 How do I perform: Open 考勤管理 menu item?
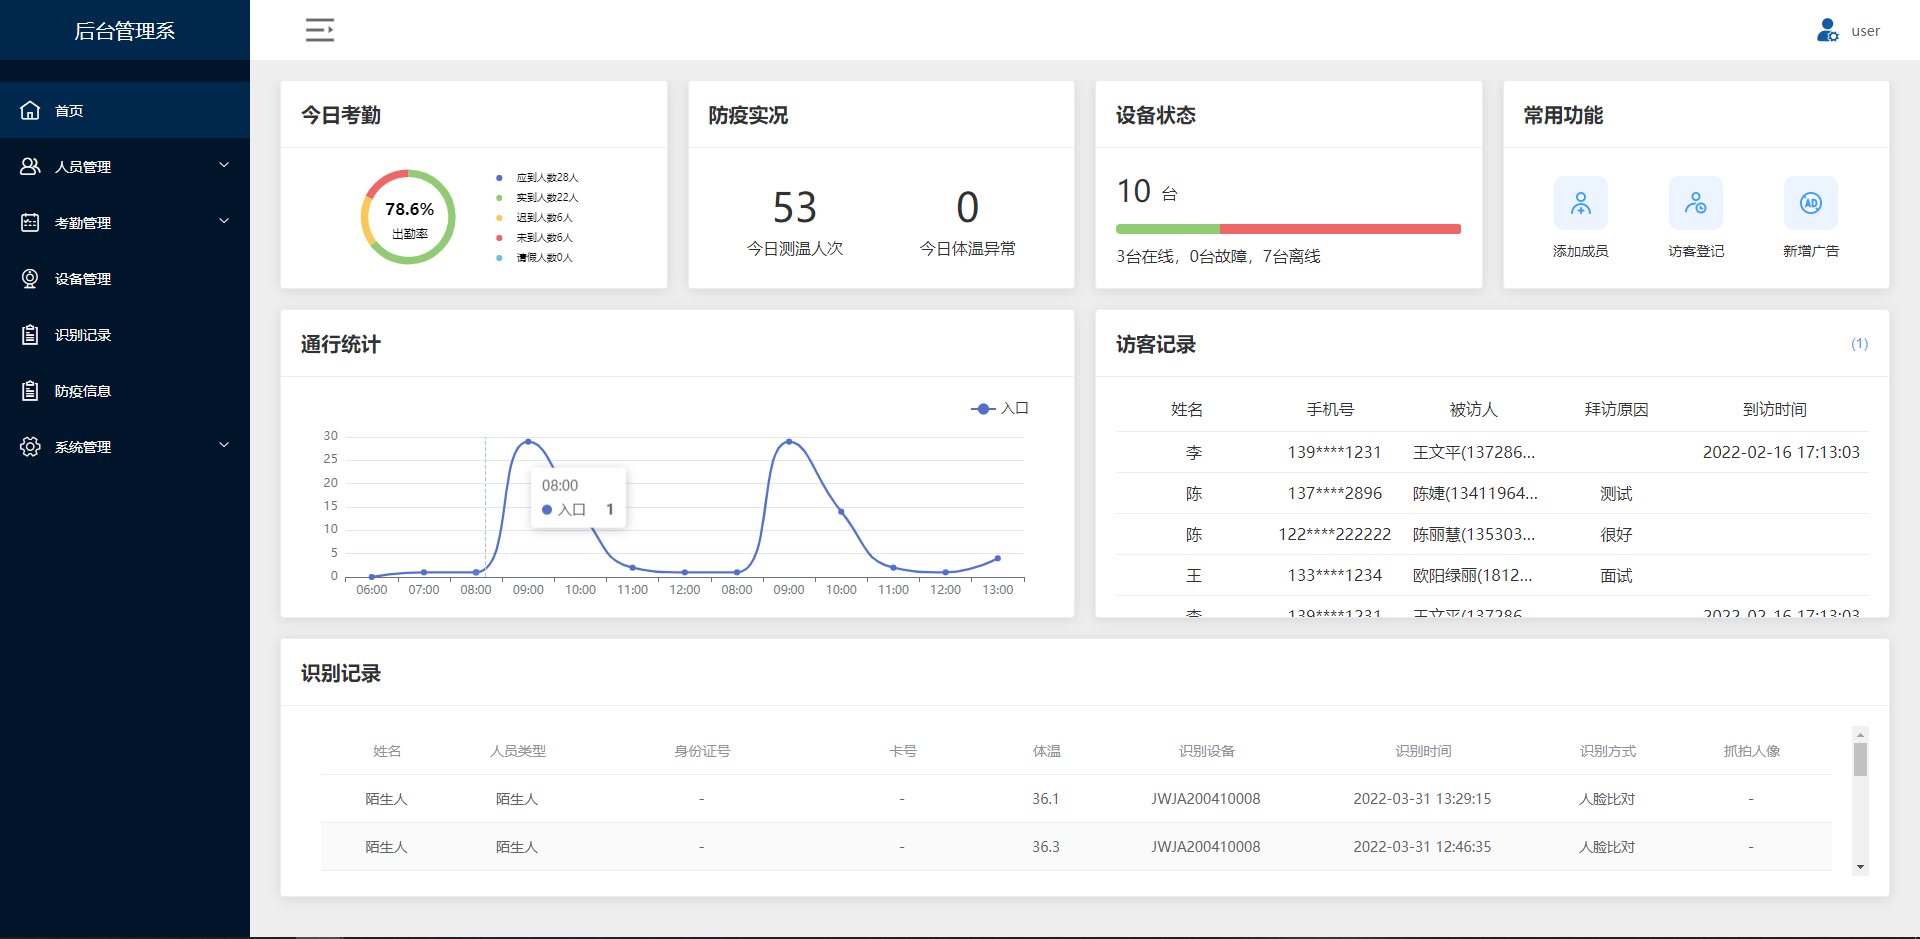pos(125,222)
